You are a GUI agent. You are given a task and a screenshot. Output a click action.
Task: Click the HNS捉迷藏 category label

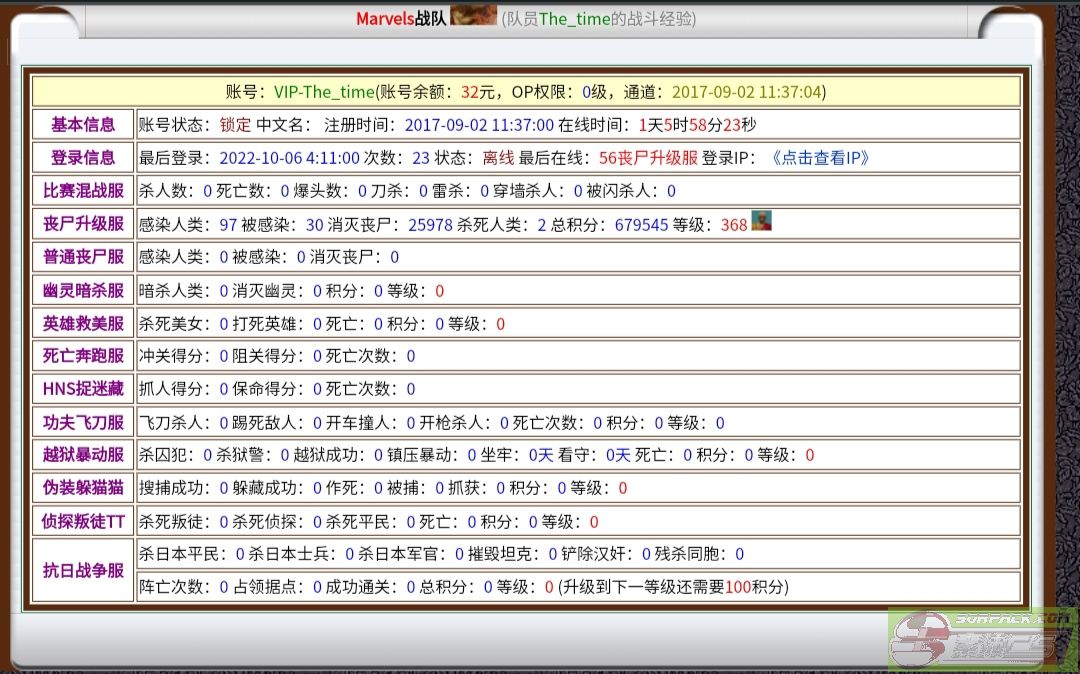[83, 389]
